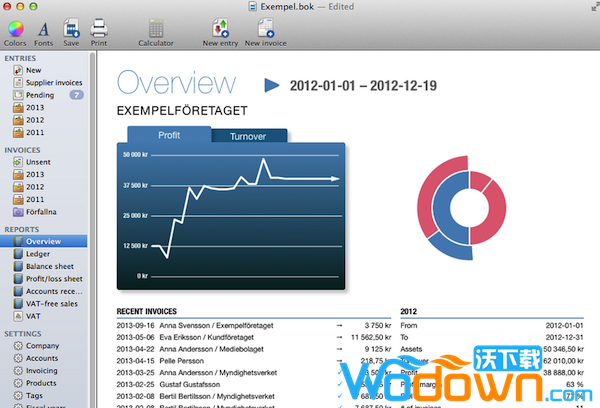600x408 pixels.
Task: Expand the date range disclosure triangle
Action: (272, 85)
